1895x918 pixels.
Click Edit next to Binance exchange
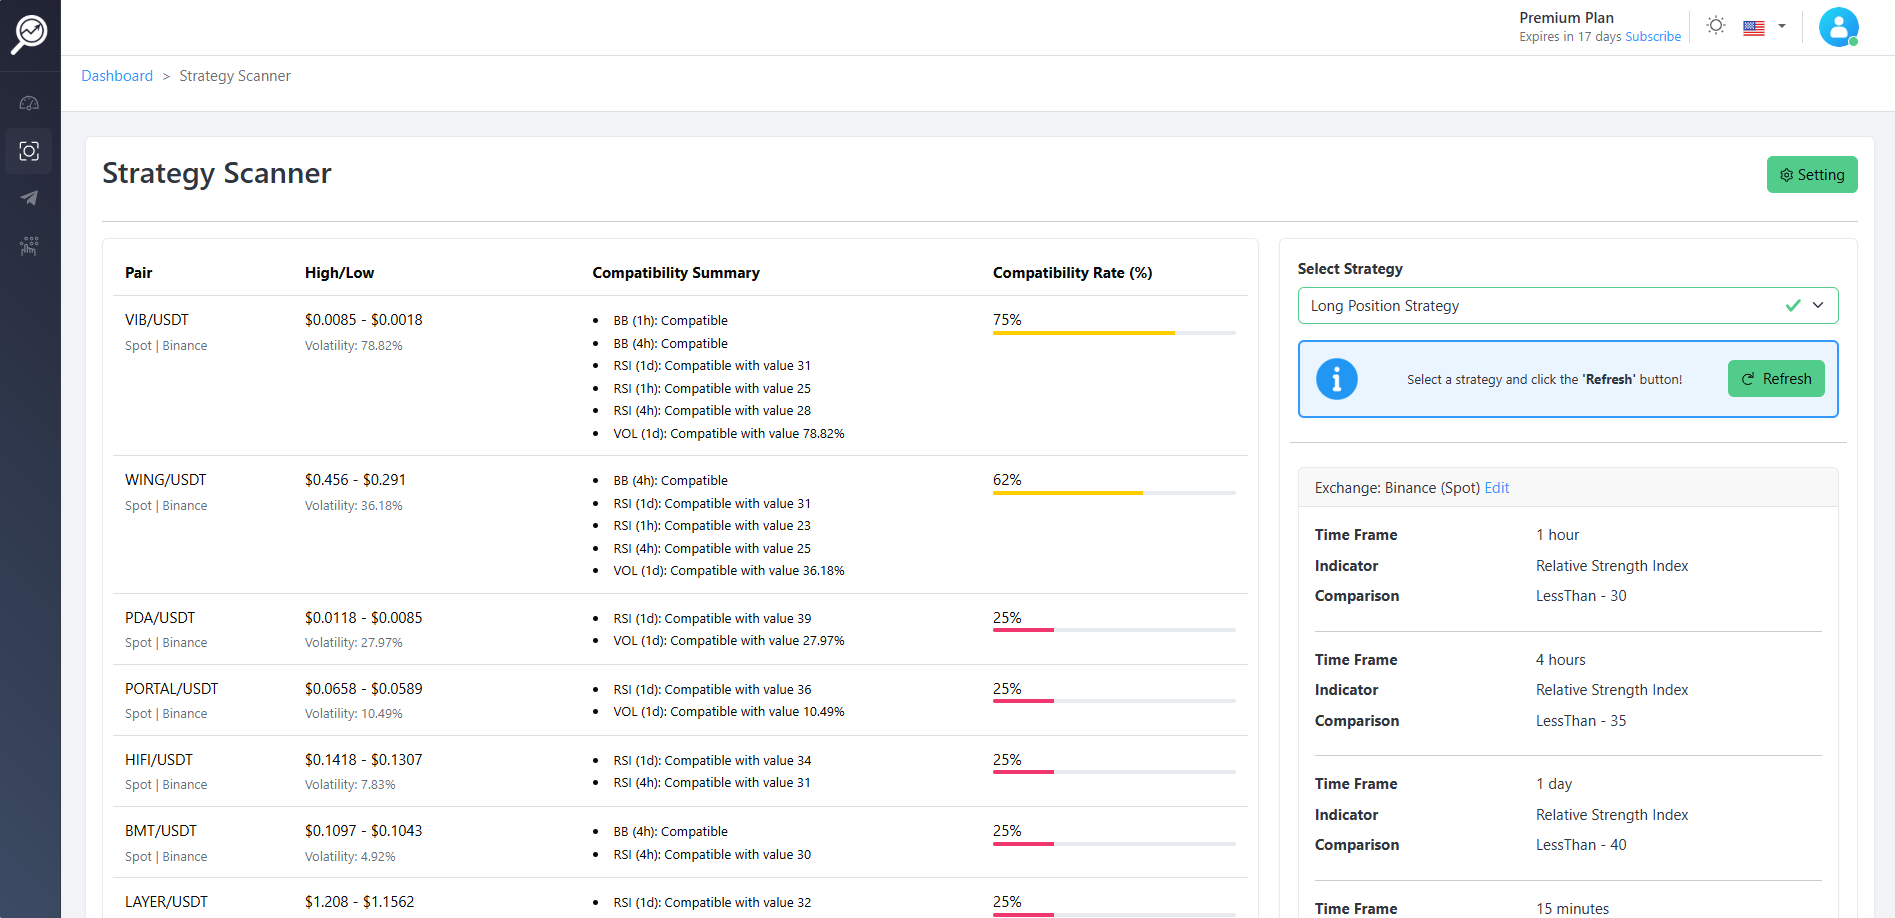coord(1497,488)
